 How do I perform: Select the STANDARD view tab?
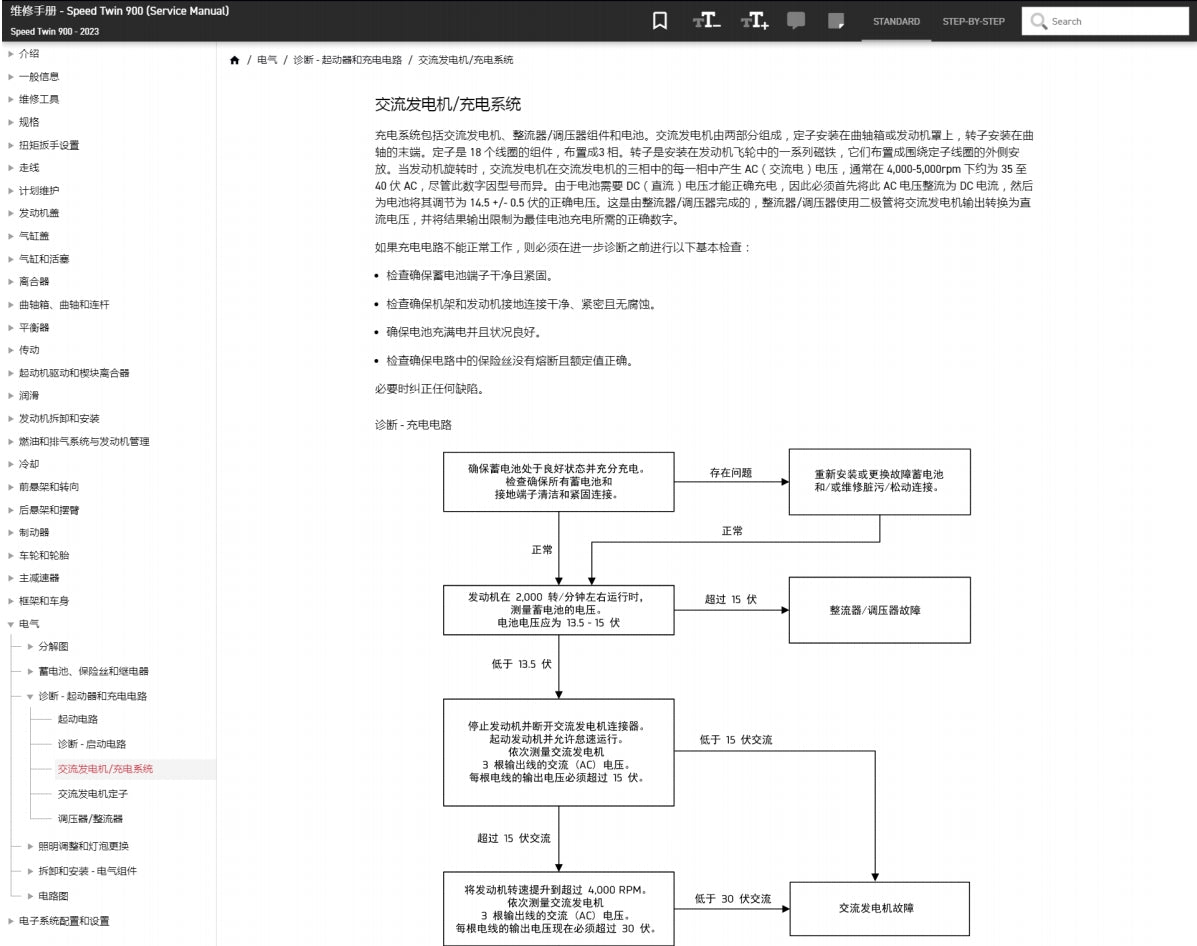(x=896, y=21)
